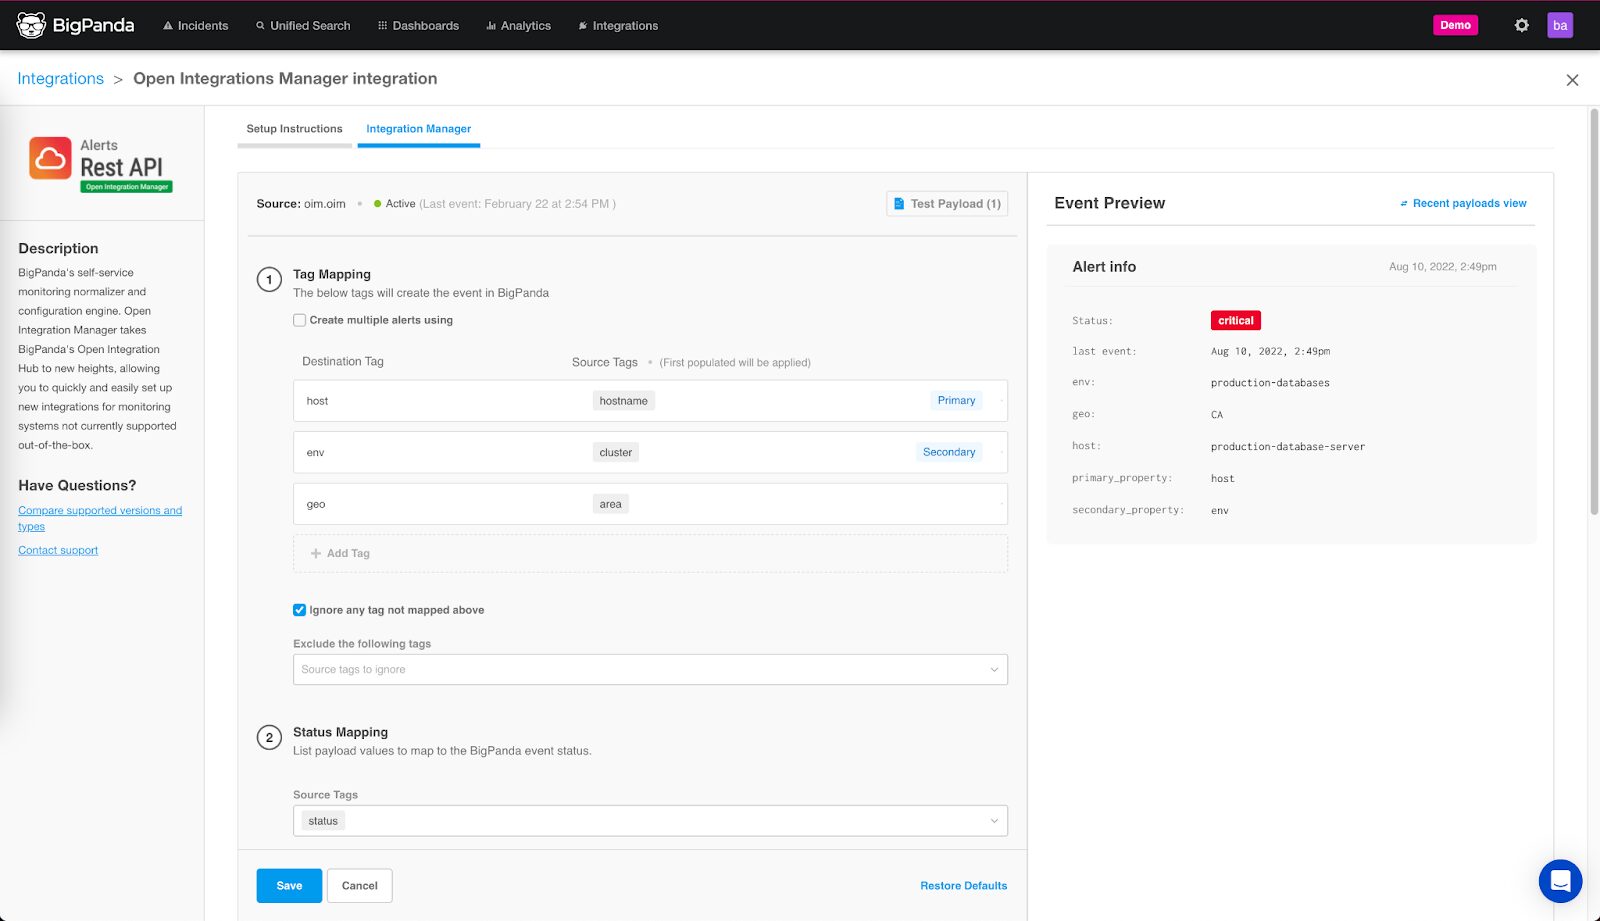Click the 'Alert info' heading

[1104, 267]
